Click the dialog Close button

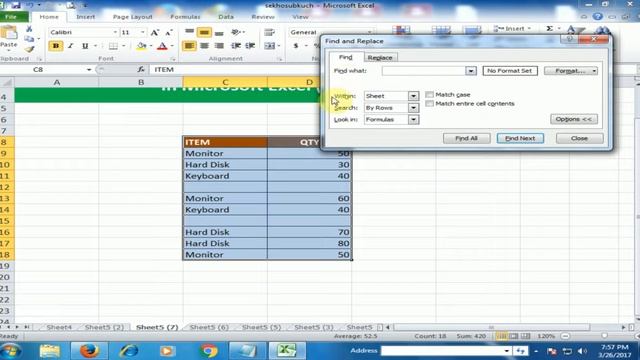point(579,138)
